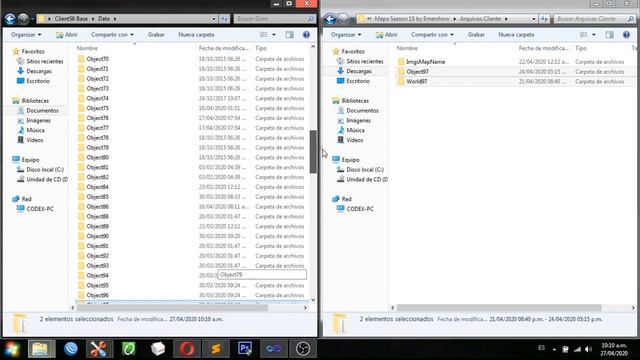Show the preview pane in left window
Viewport: 640px width, 360px height.
pyautogui.click(x=289, y=35)
